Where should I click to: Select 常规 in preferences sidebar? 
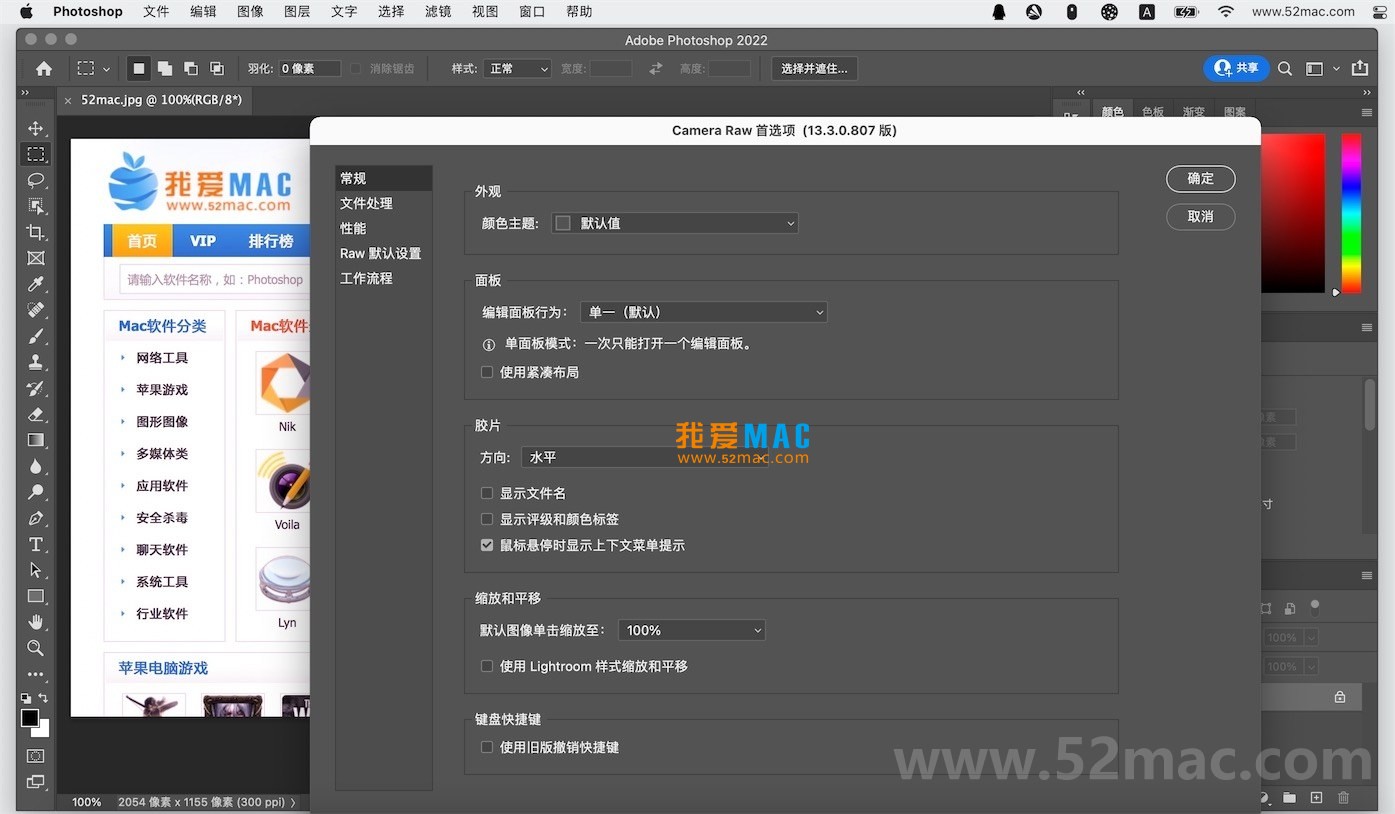click(x=384, y=178)
